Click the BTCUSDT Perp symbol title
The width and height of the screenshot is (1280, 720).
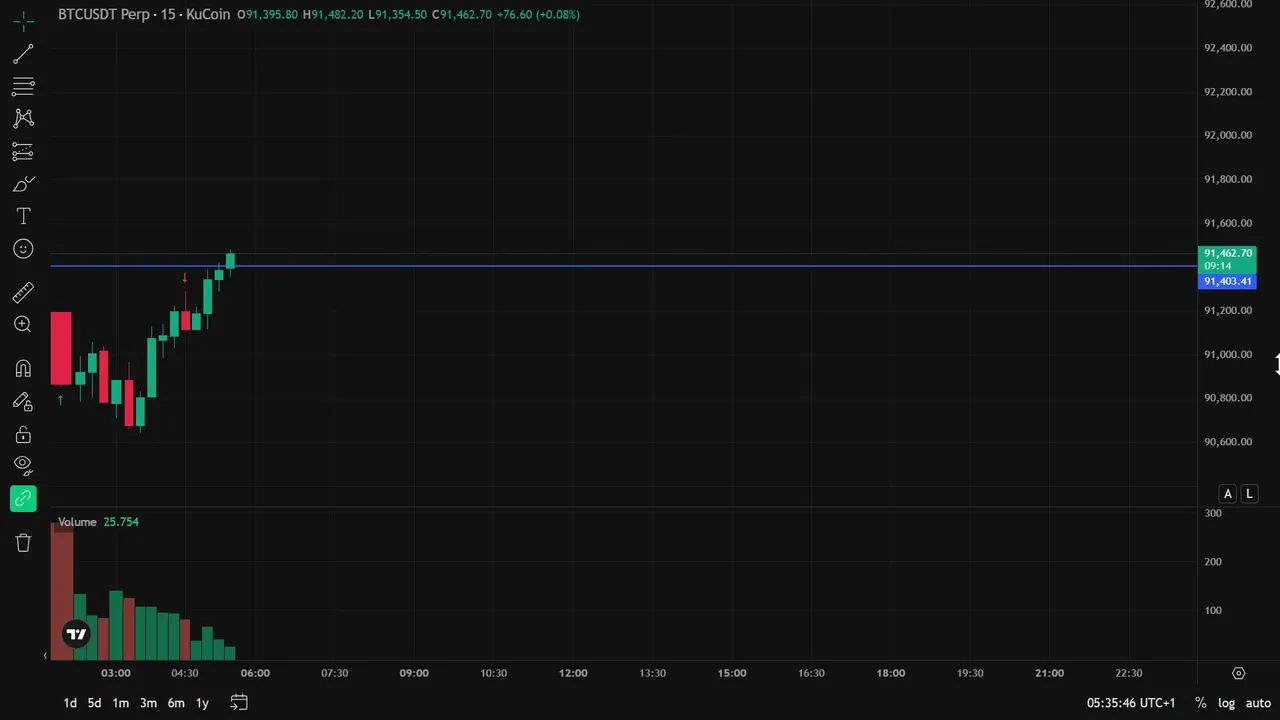click(104, 14)
